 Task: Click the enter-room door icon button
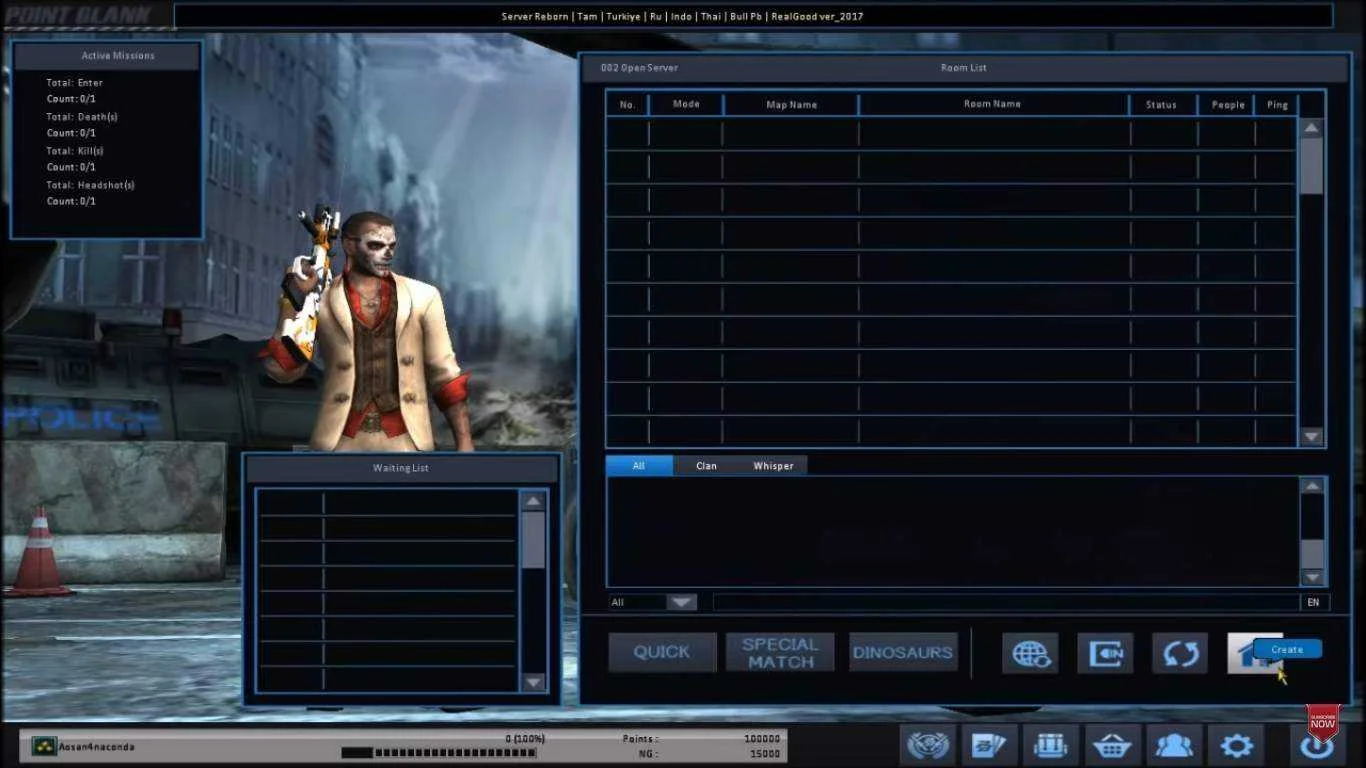click(1105, 653)
